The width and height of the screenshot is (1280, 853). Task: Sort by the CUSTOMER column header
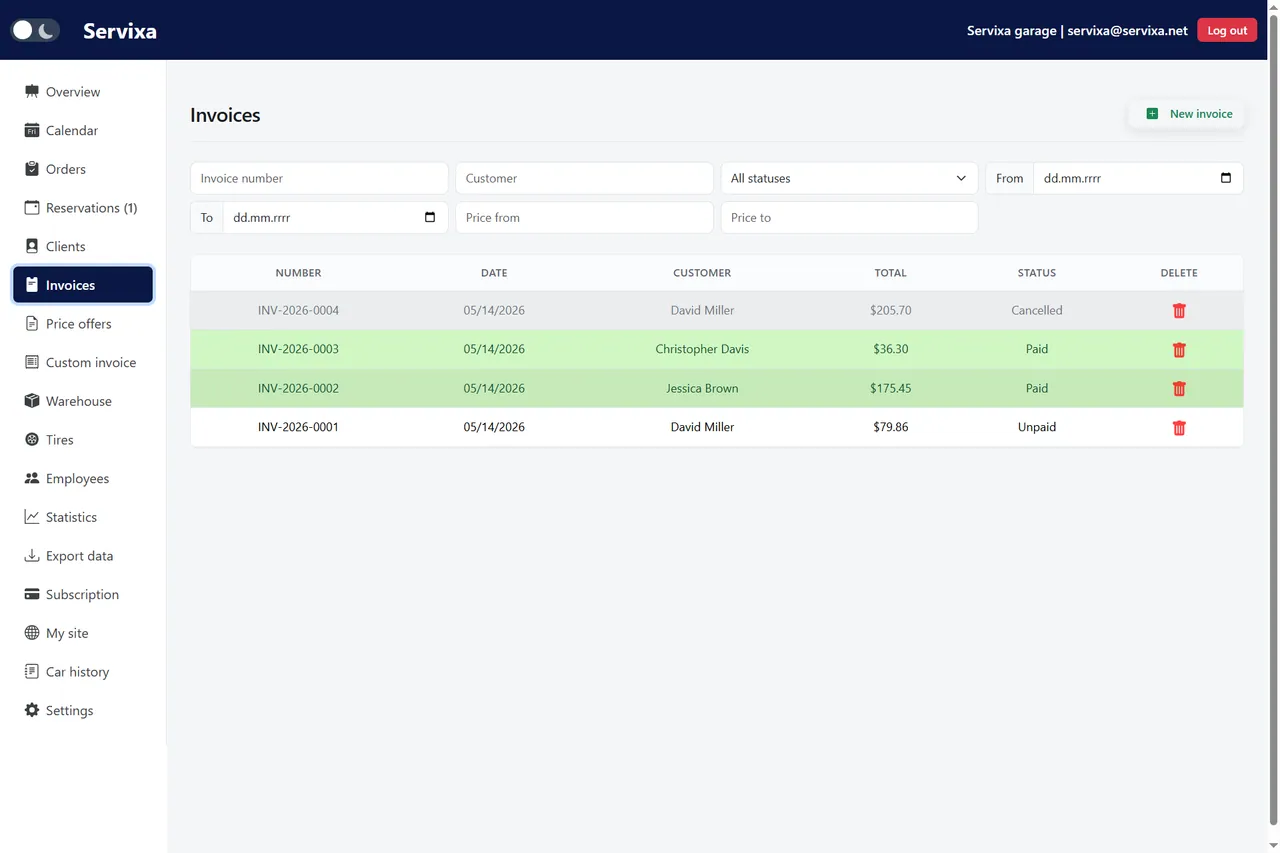pos(702,273)
